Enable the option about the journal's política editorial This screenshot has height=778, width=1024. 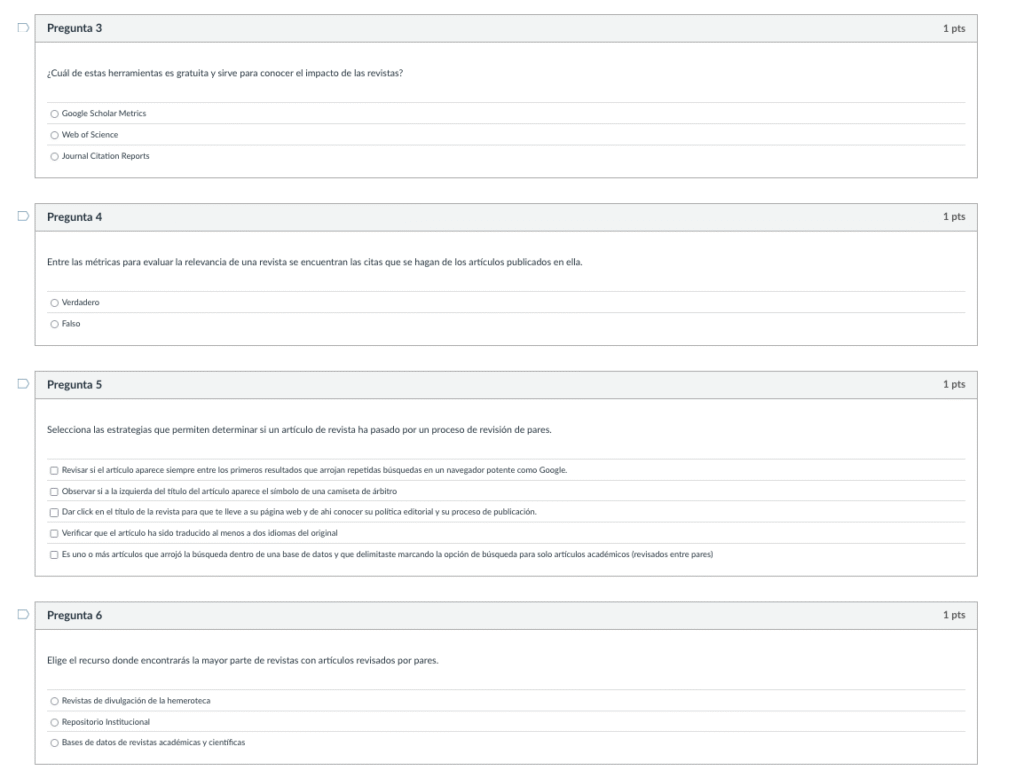[x=54, y=512]
